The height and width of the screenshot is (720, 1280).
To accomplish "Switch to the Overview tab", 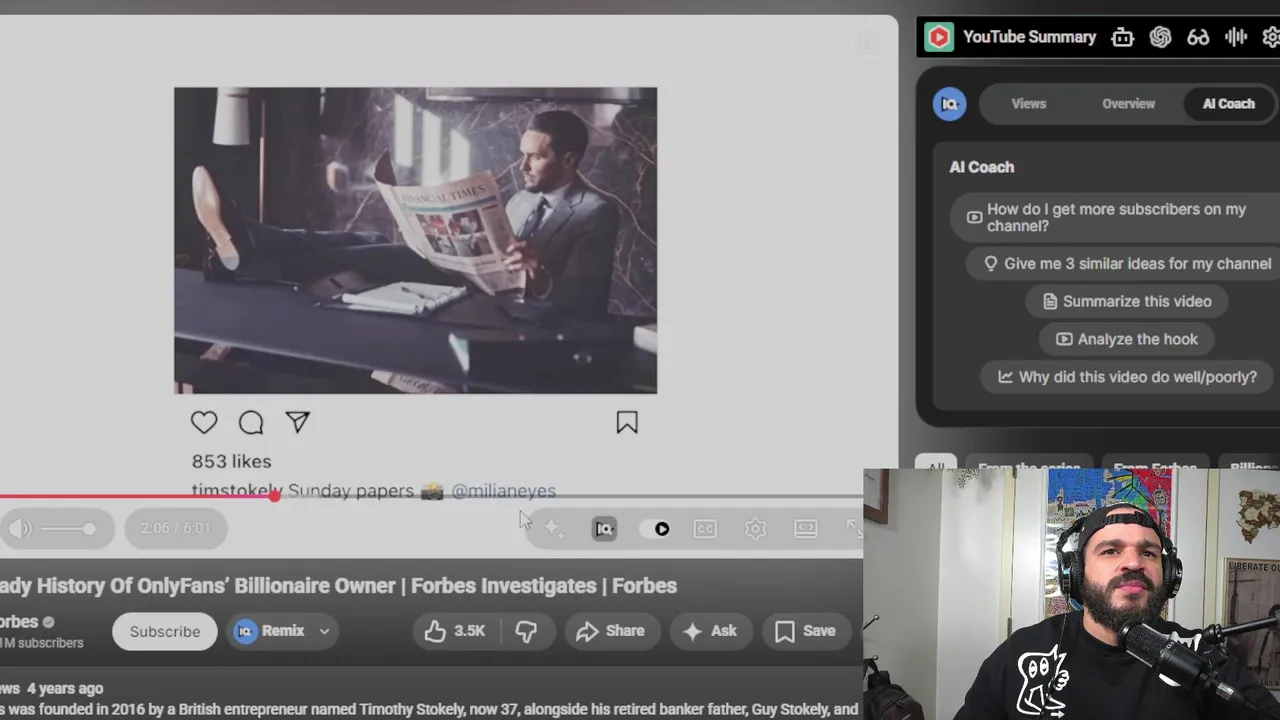I will [1128, 104].
